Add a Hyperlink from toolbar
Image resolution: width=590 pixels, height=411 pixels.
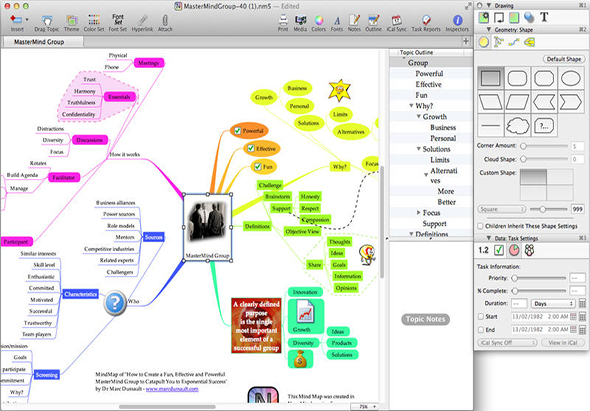[142, 23]
